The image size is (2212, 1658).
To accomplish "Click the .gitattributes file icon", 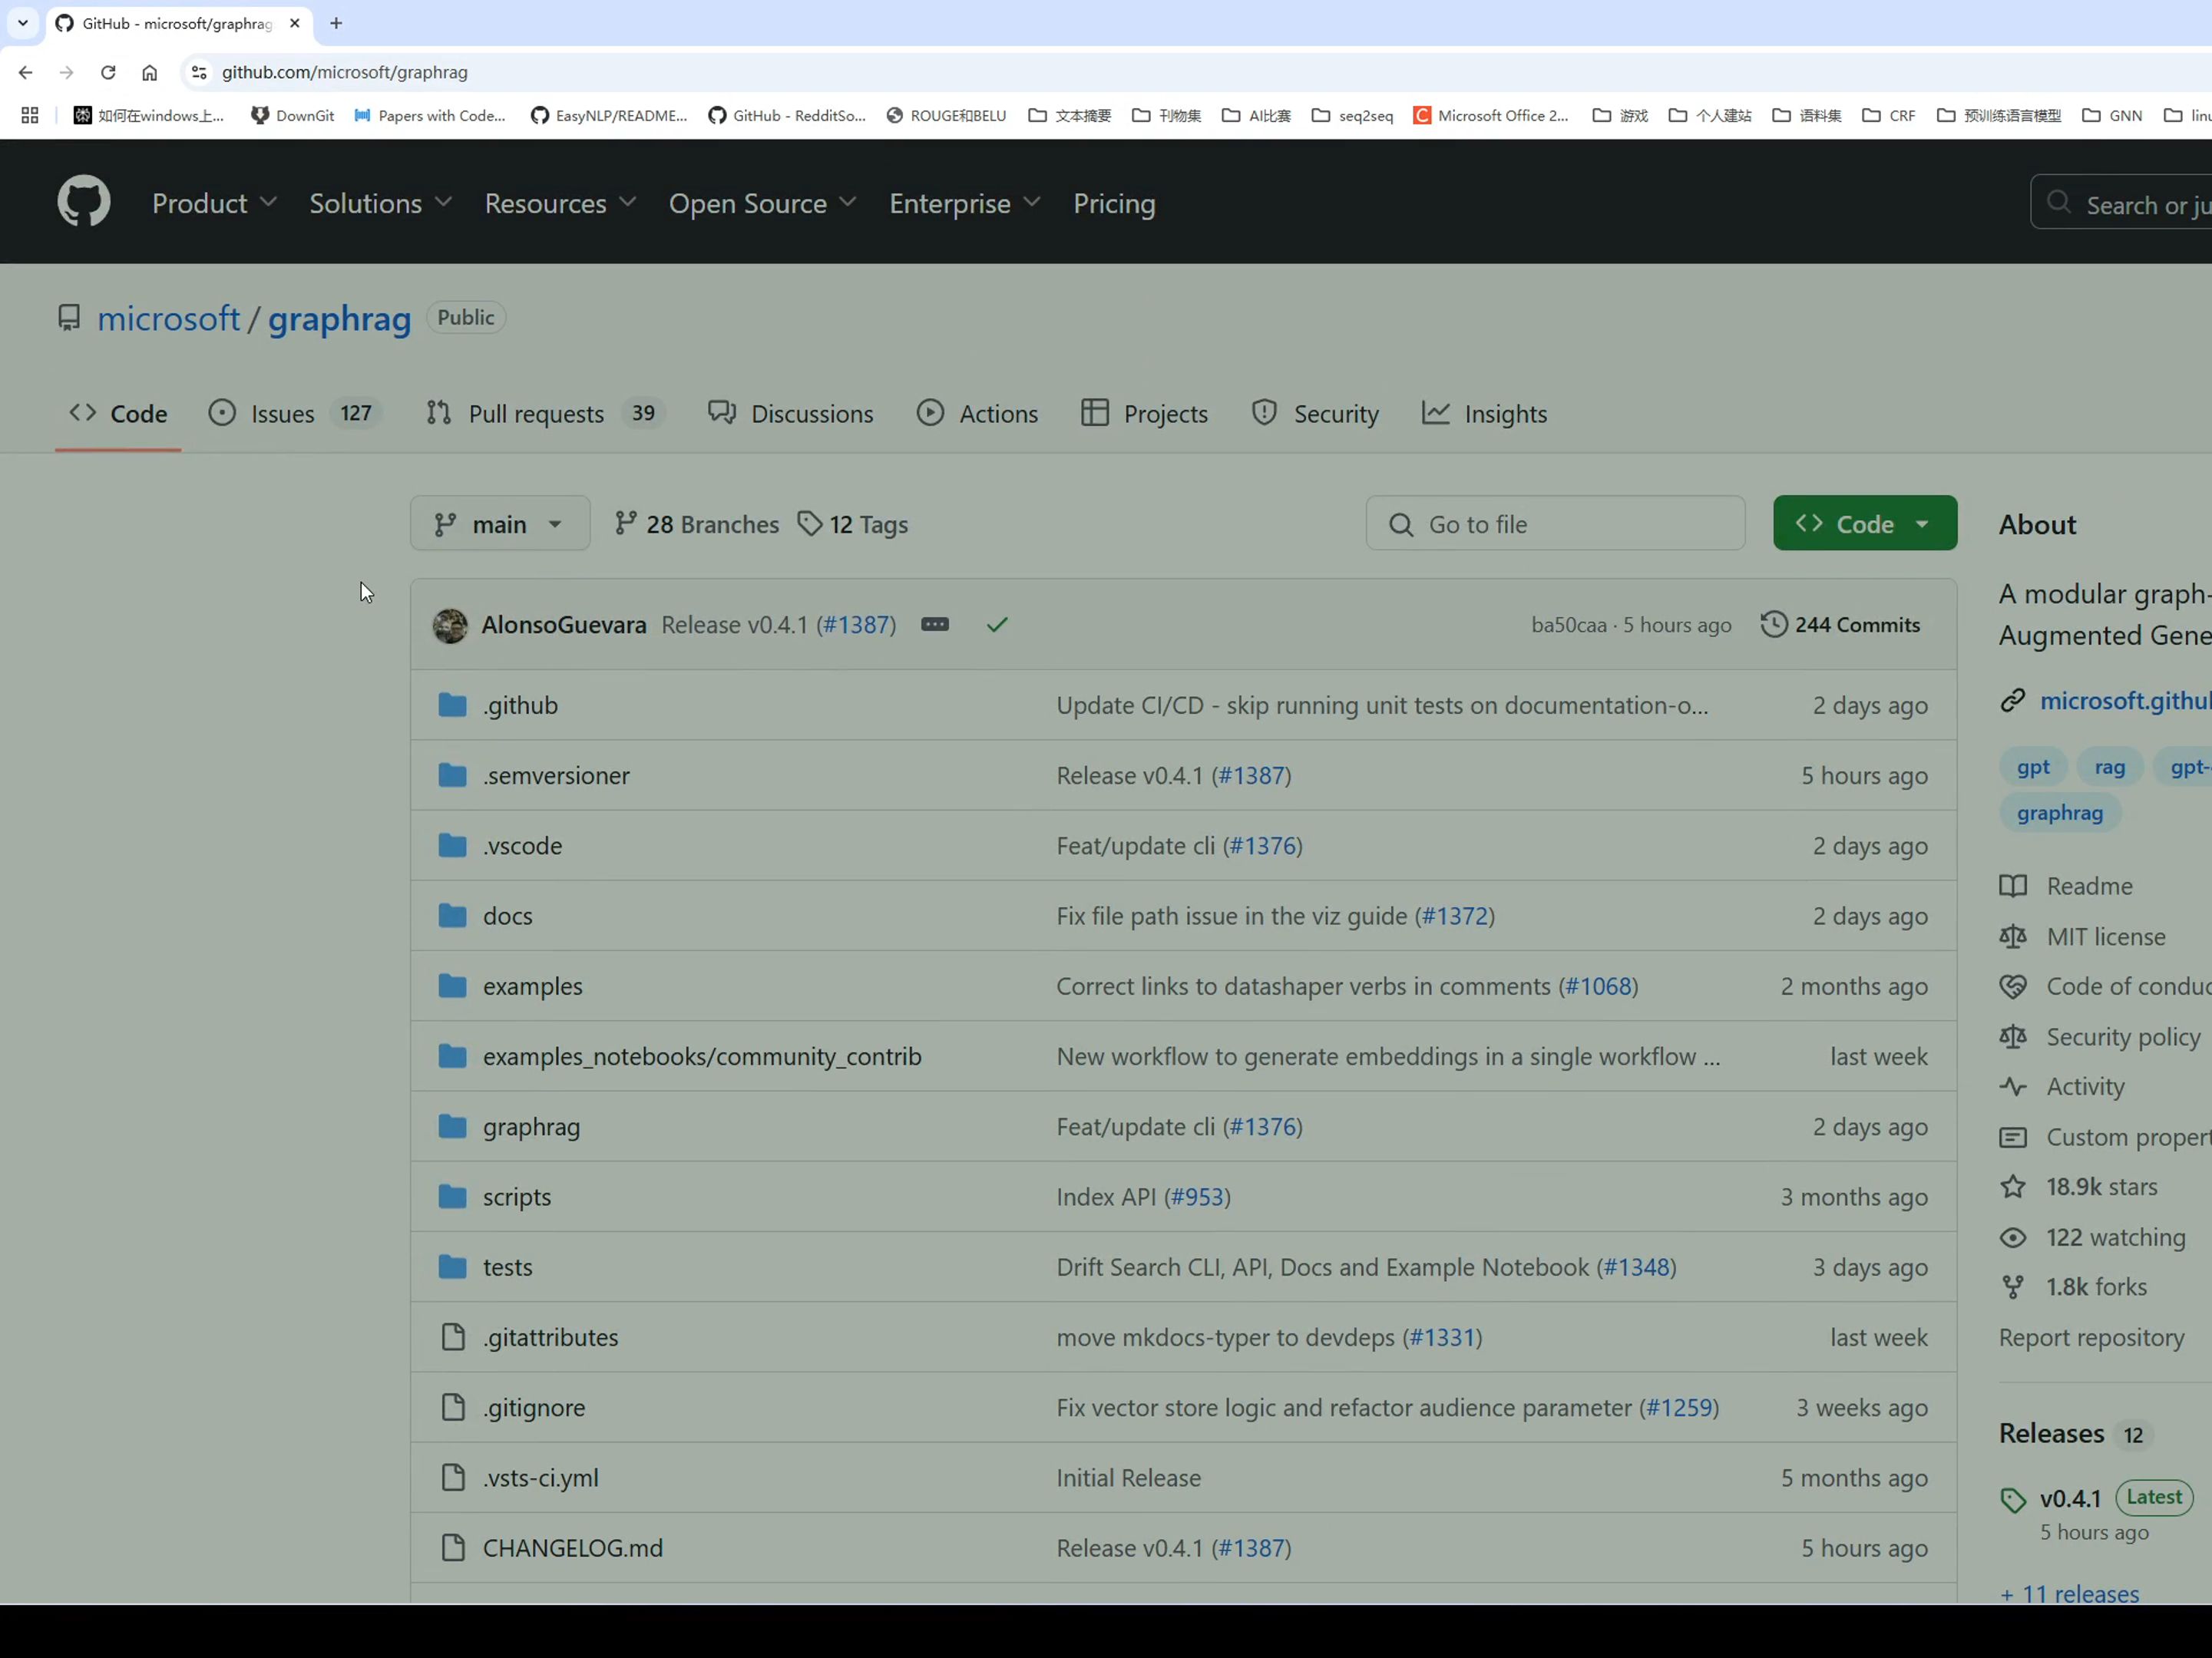I will click(453, 1337).
